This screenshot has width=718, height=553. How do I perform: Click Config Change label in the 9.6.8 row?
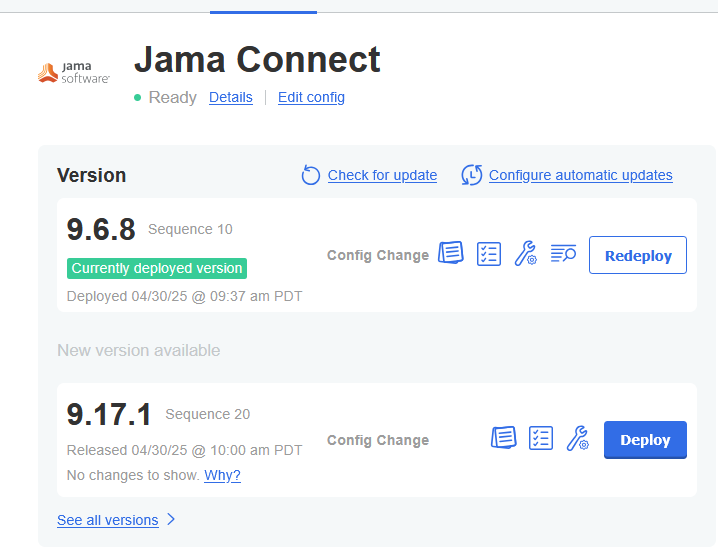tap(378, 255)
